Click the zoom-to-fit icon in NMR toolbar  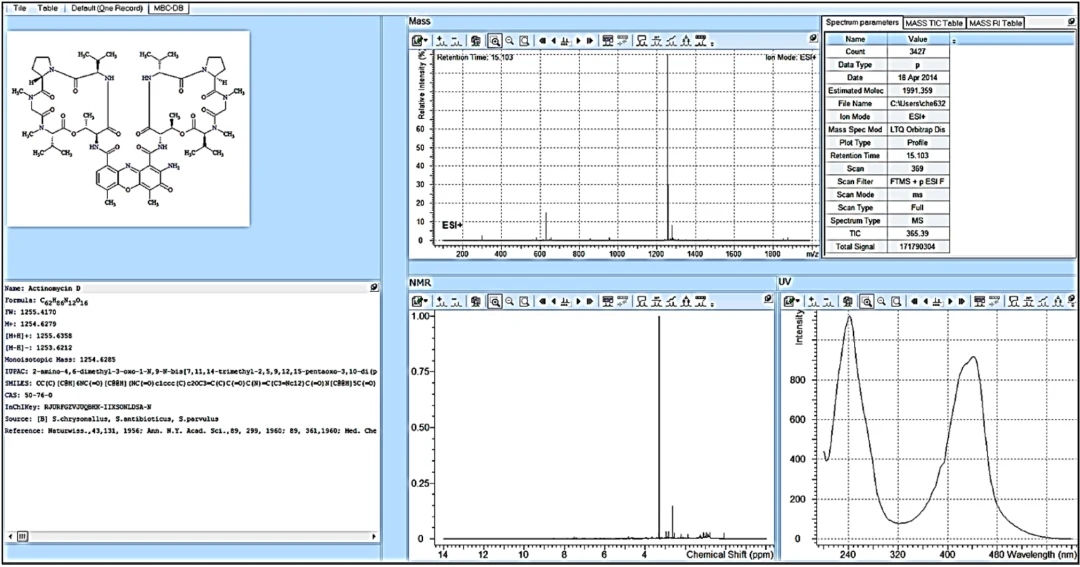pyautogui.click(x=525, y=301)
